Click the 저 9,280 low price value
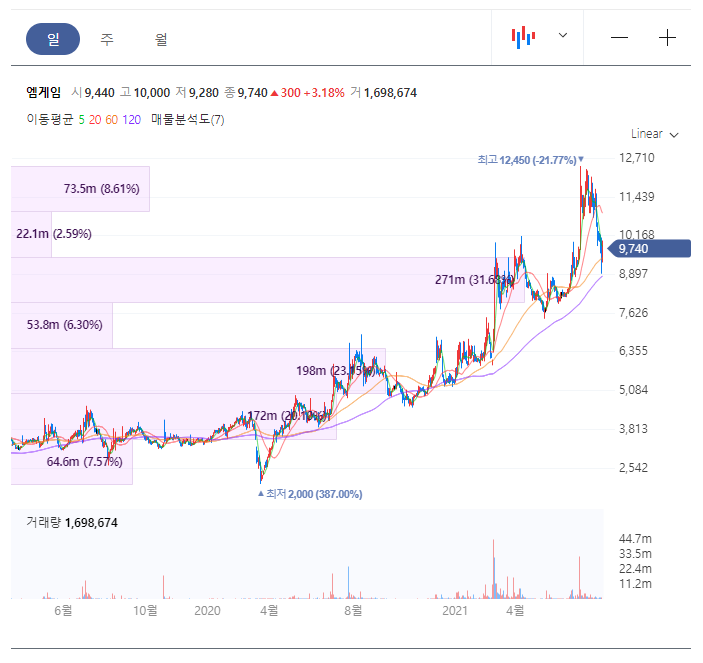The width and height of the screenshot is (703, 663). click(x=197, y=93)
